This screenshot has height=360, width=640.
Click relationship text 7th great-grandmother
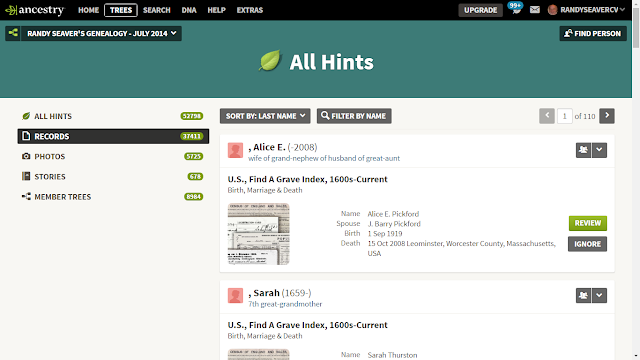tap(285, 304)
